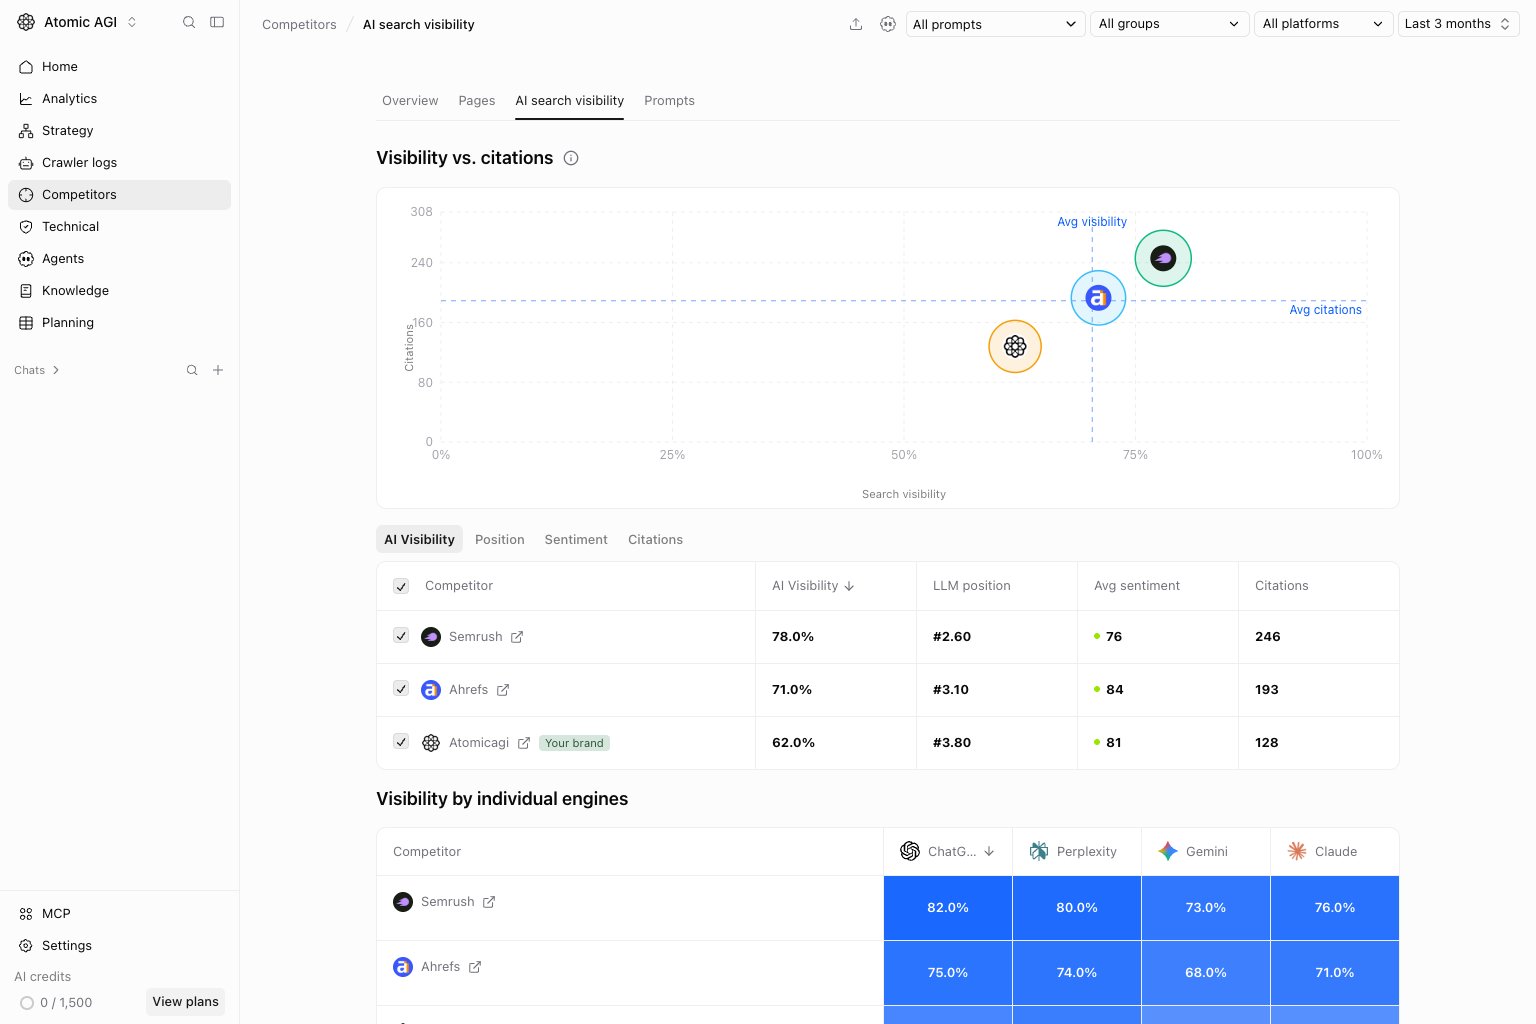Show info about Visibility vs. citations
Screen dimensions: 1536x1024
(x=571, y=158)
